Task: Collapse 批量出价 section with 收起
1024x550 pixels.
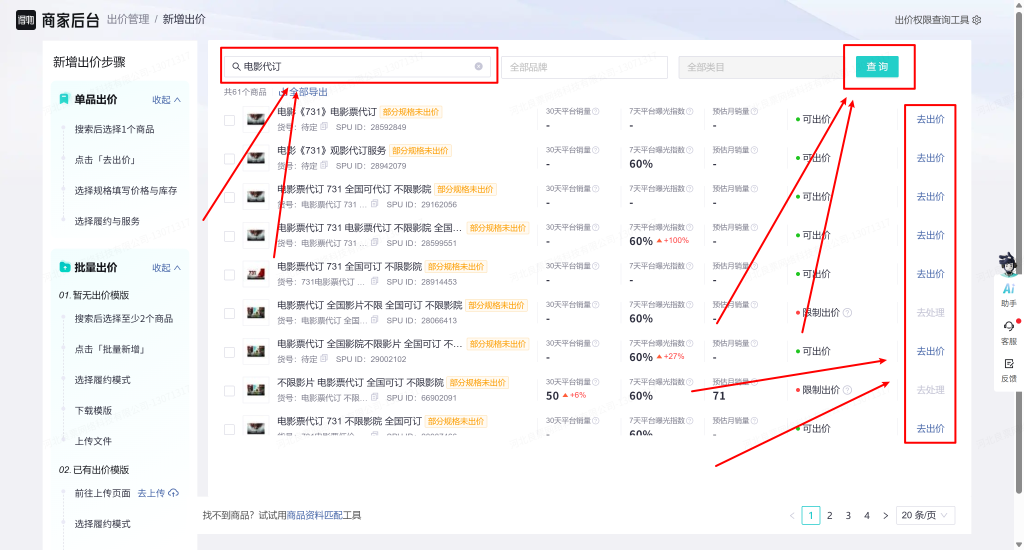Action: [167, 268]
